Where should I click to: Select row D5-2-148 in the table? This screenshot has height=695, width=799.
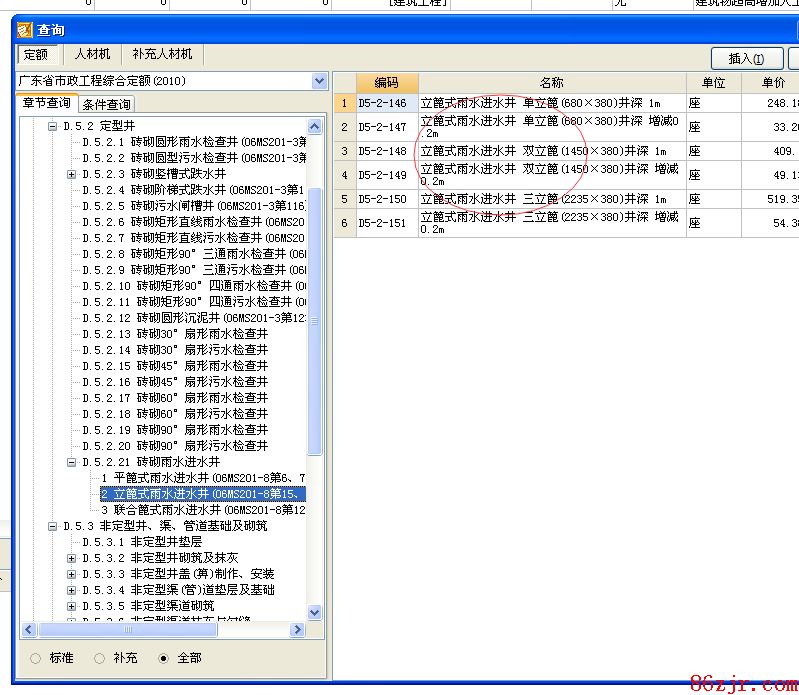click(383, 151)
